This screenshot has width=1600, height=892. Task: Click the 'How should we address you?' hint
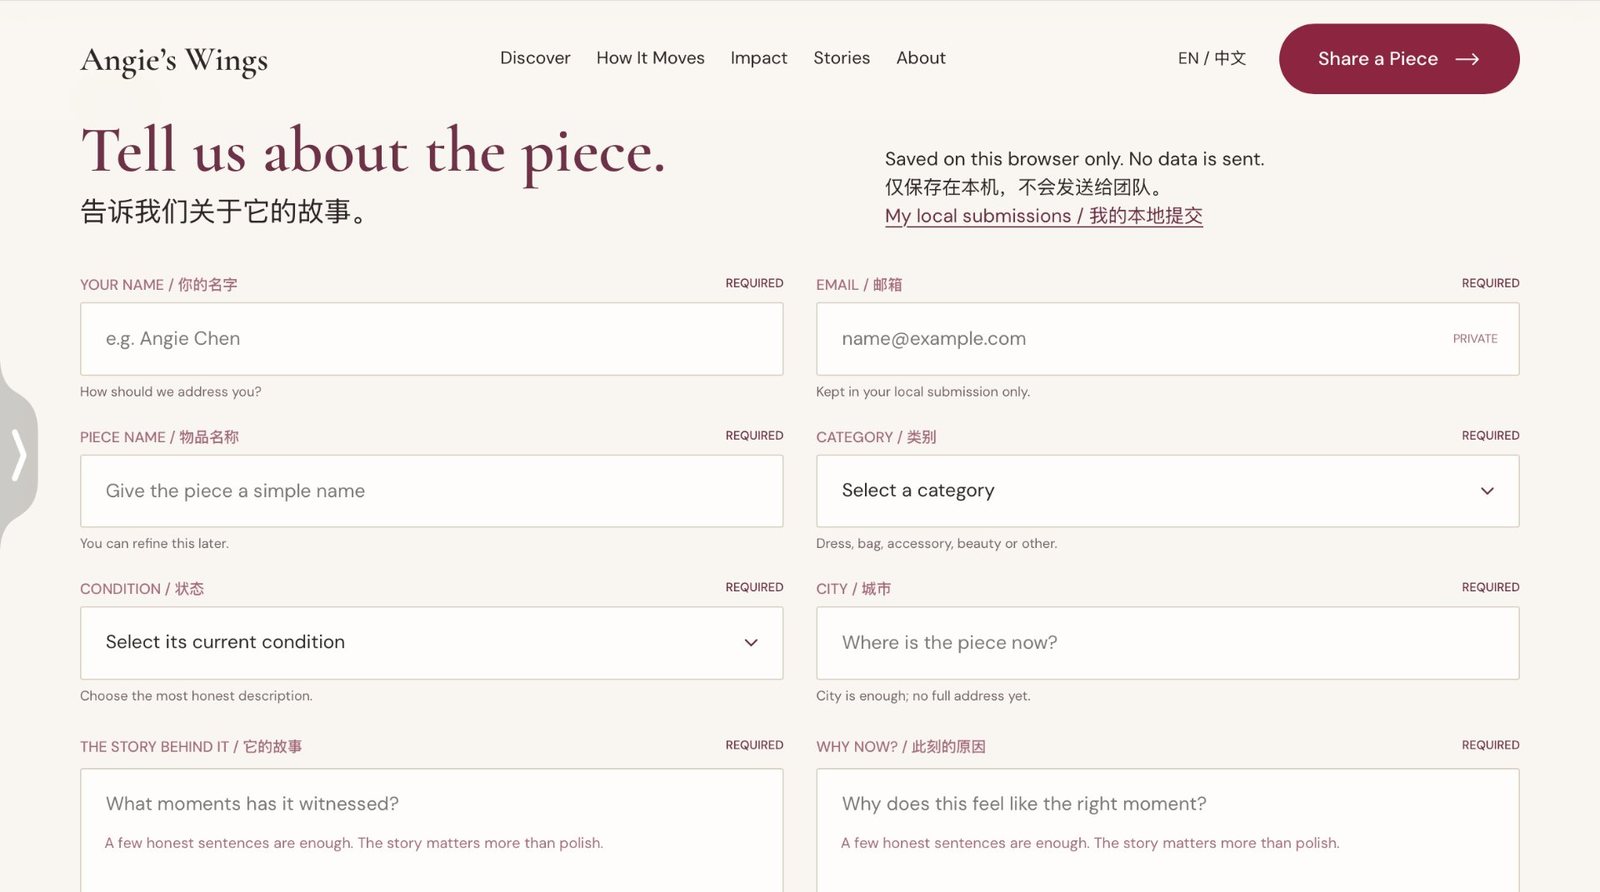[x=171, y=392]
